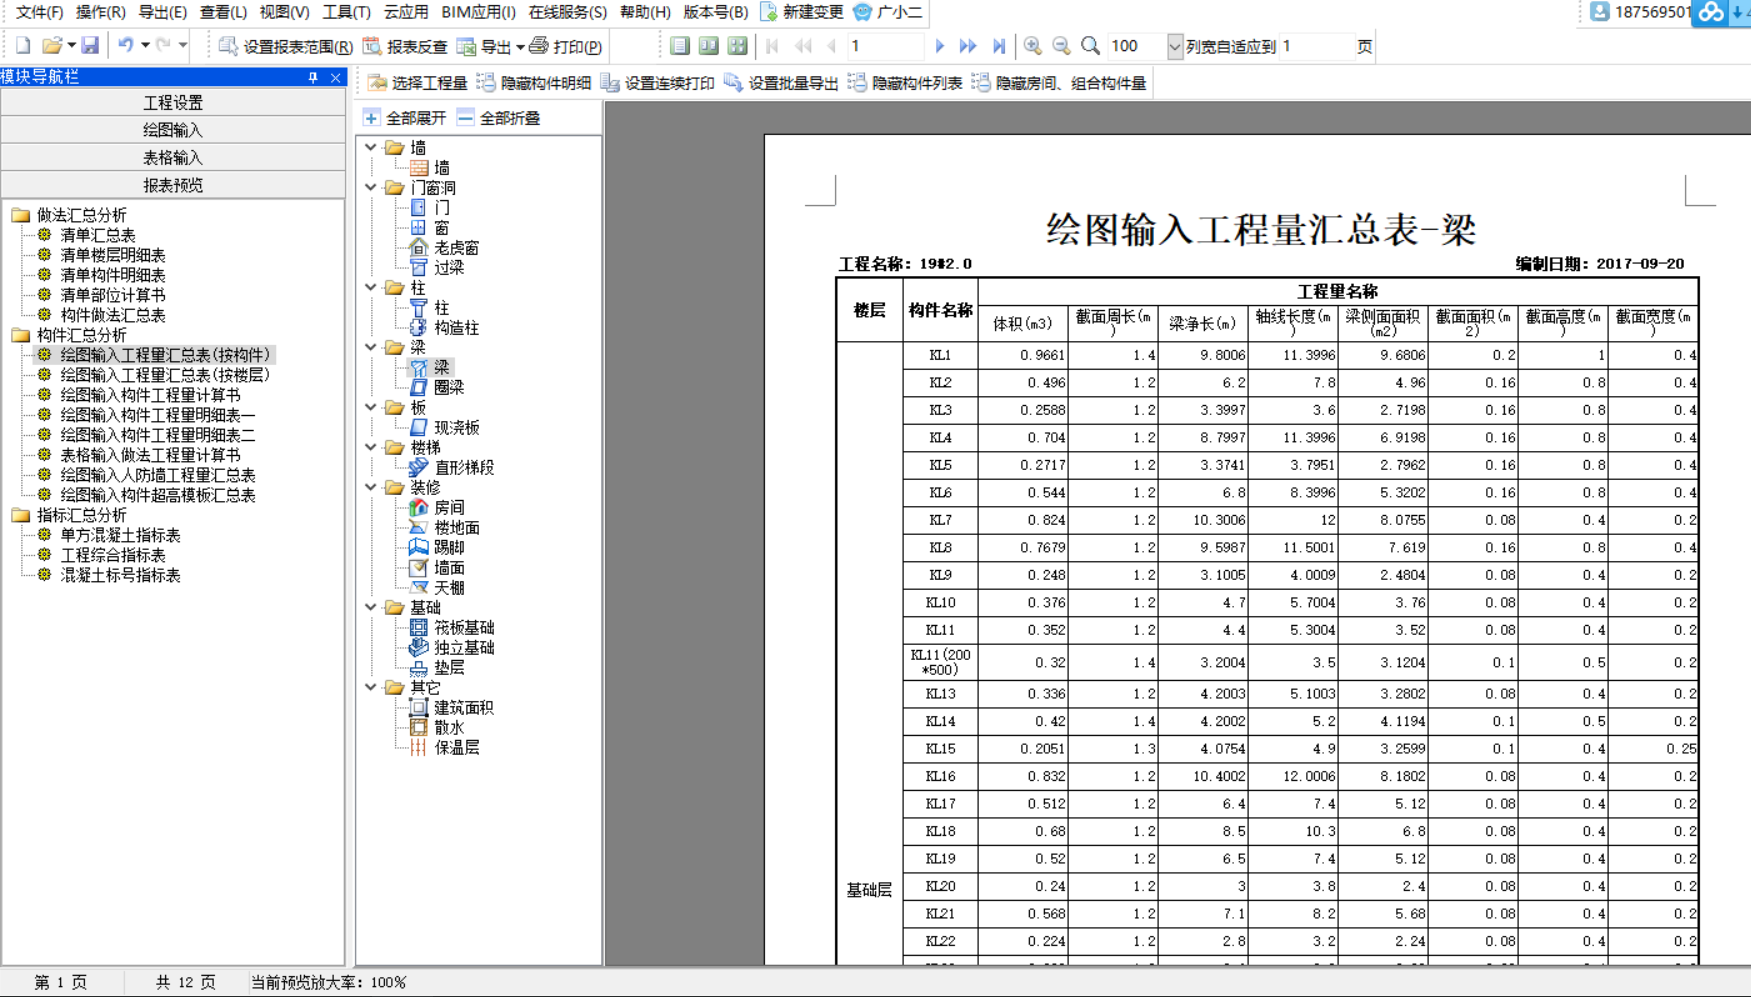
Task: Click the open folder icon
Action: tap(52, 46)
